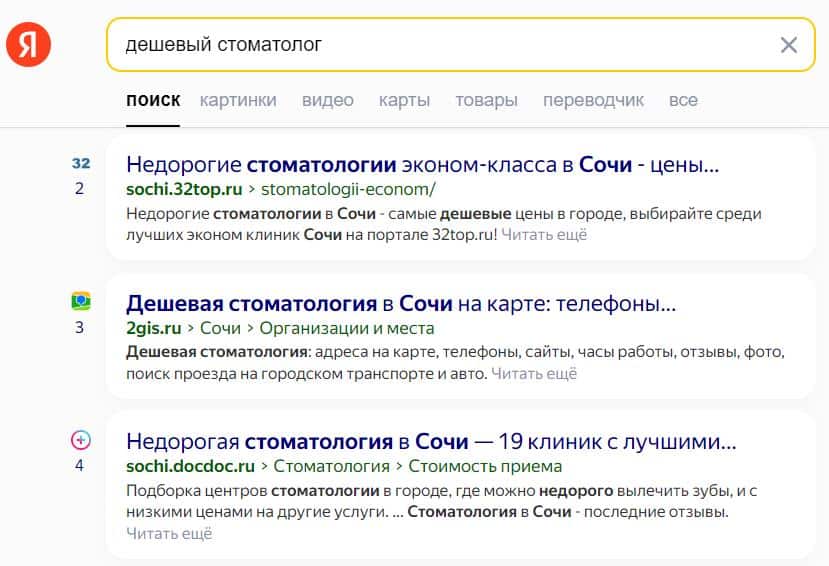
Task: Expand the «все» services menu
Action: pyautogui.click(x=683, y=100)
